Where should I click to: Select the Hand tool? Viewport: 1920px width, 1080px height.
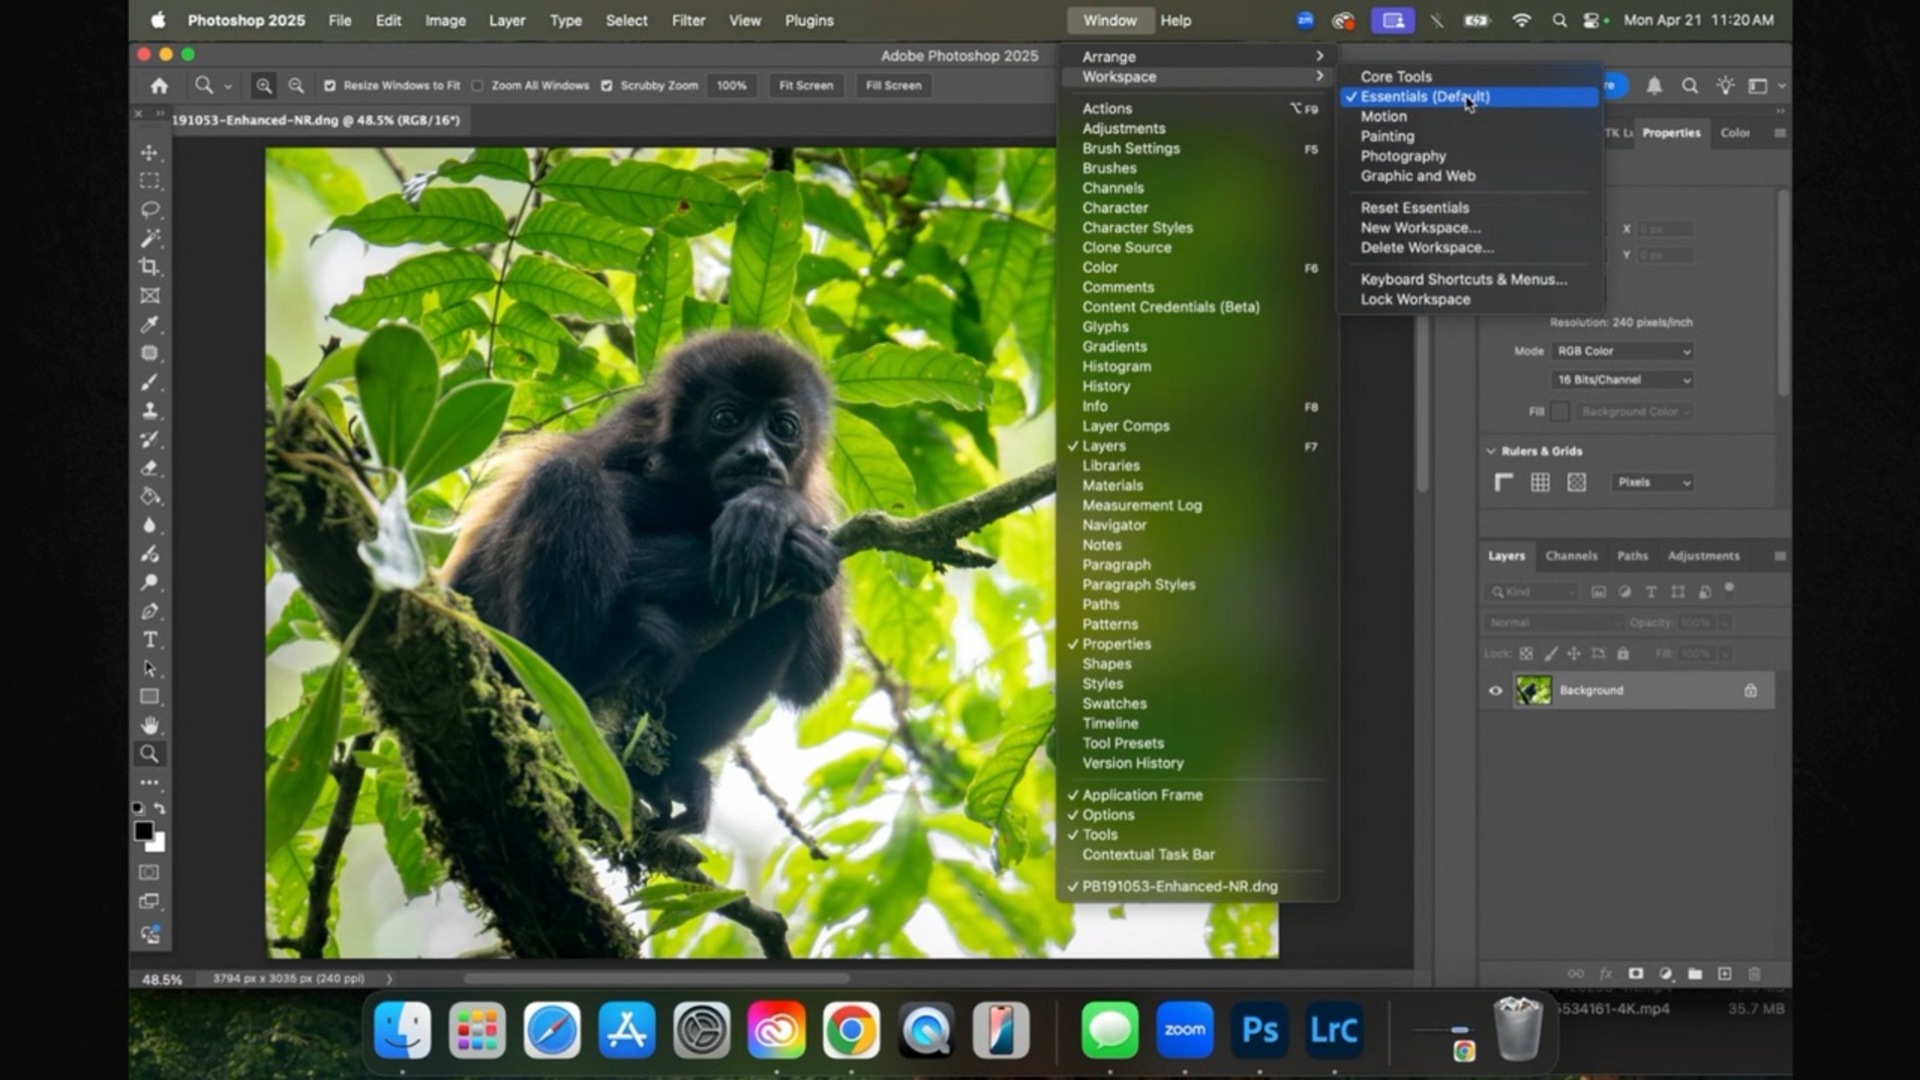tap(150, 725)
